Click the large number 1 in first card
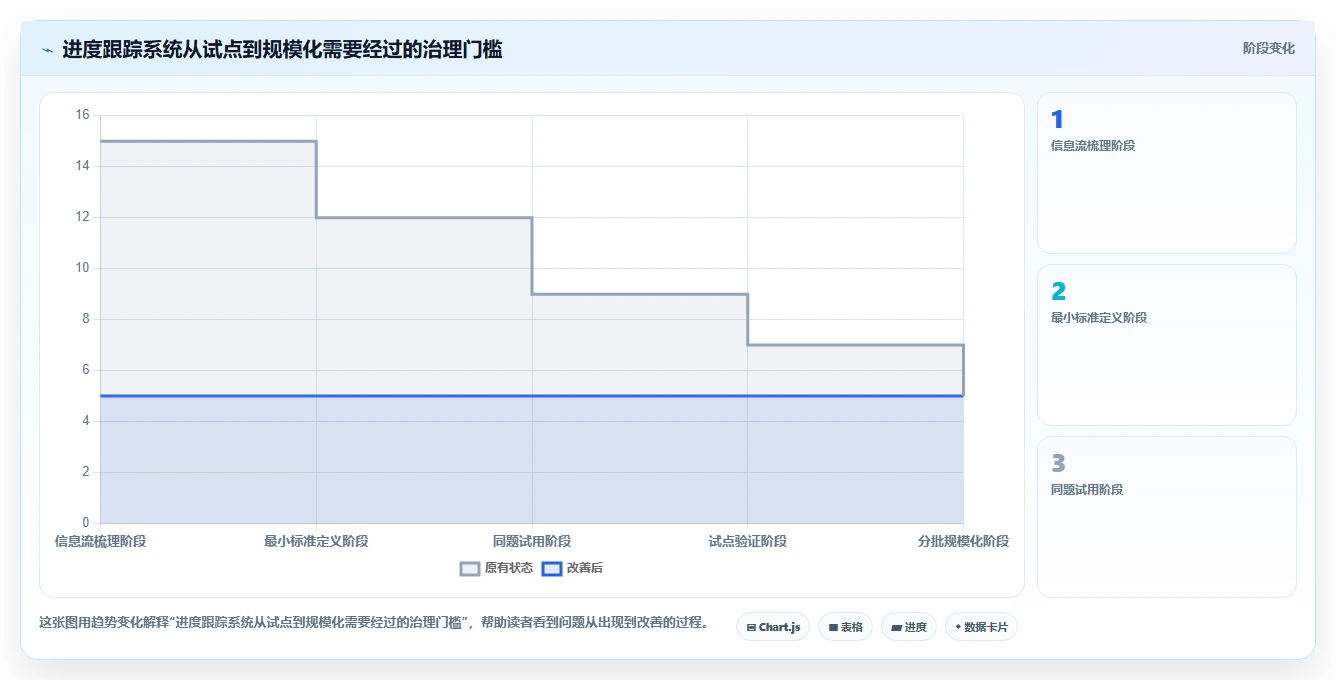Viewport: 1336px width, 680px height. click(x=1057, y=120)
